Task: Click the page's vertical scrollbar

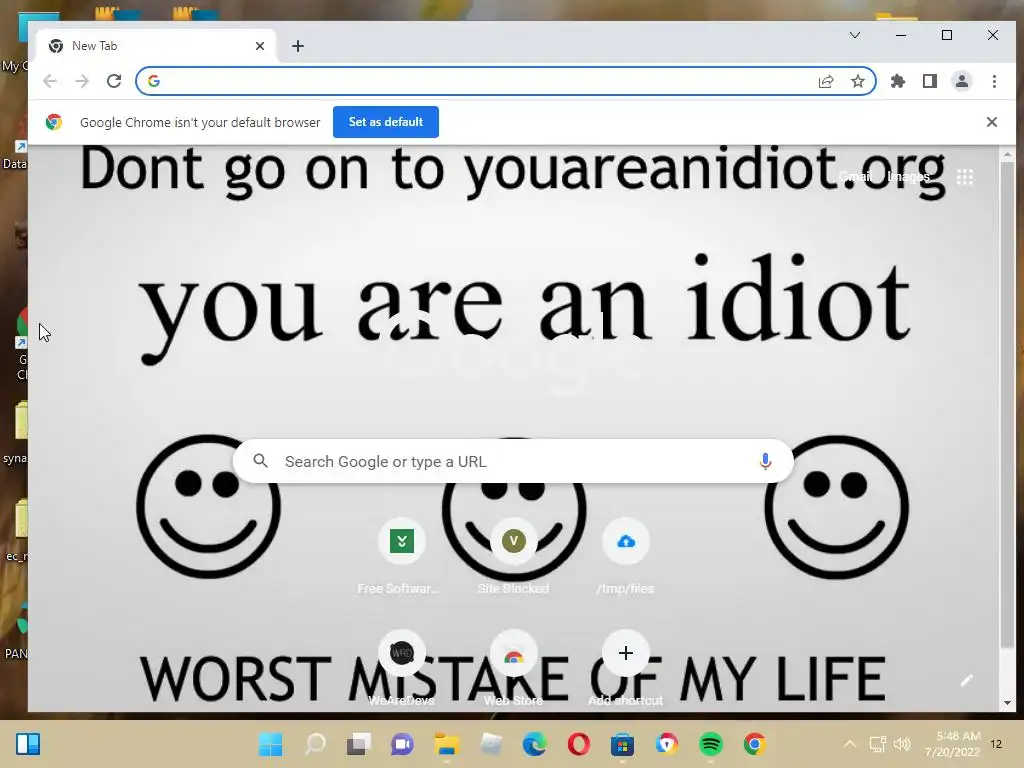Action: click(x=1007, y=405)
